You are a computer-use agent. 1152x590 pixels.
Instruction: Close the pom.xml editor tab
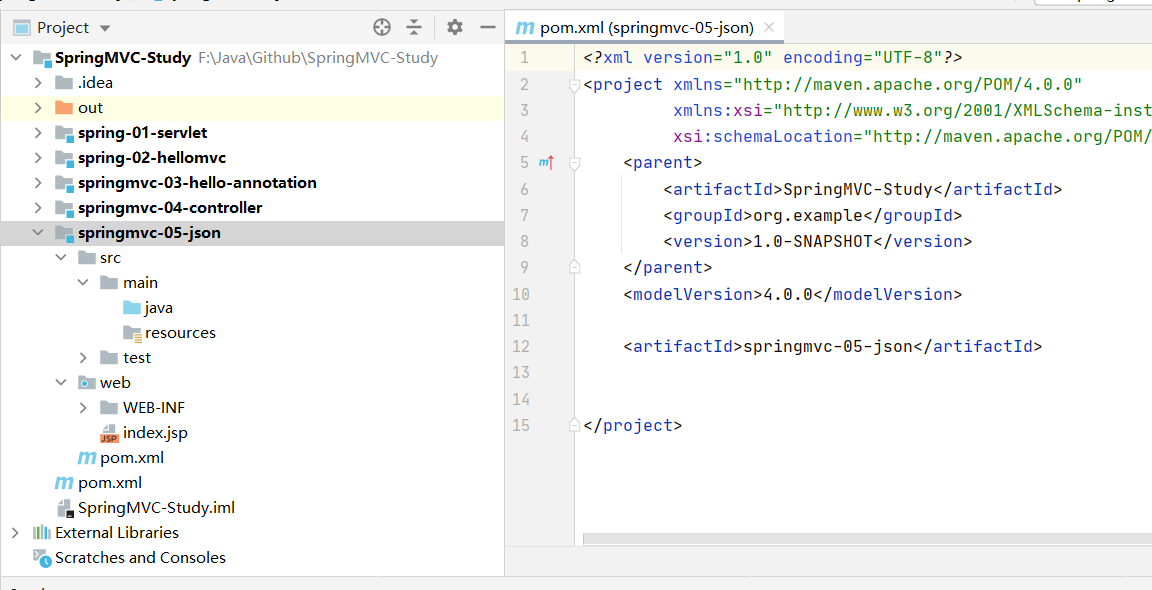click(x=768, y=28)
